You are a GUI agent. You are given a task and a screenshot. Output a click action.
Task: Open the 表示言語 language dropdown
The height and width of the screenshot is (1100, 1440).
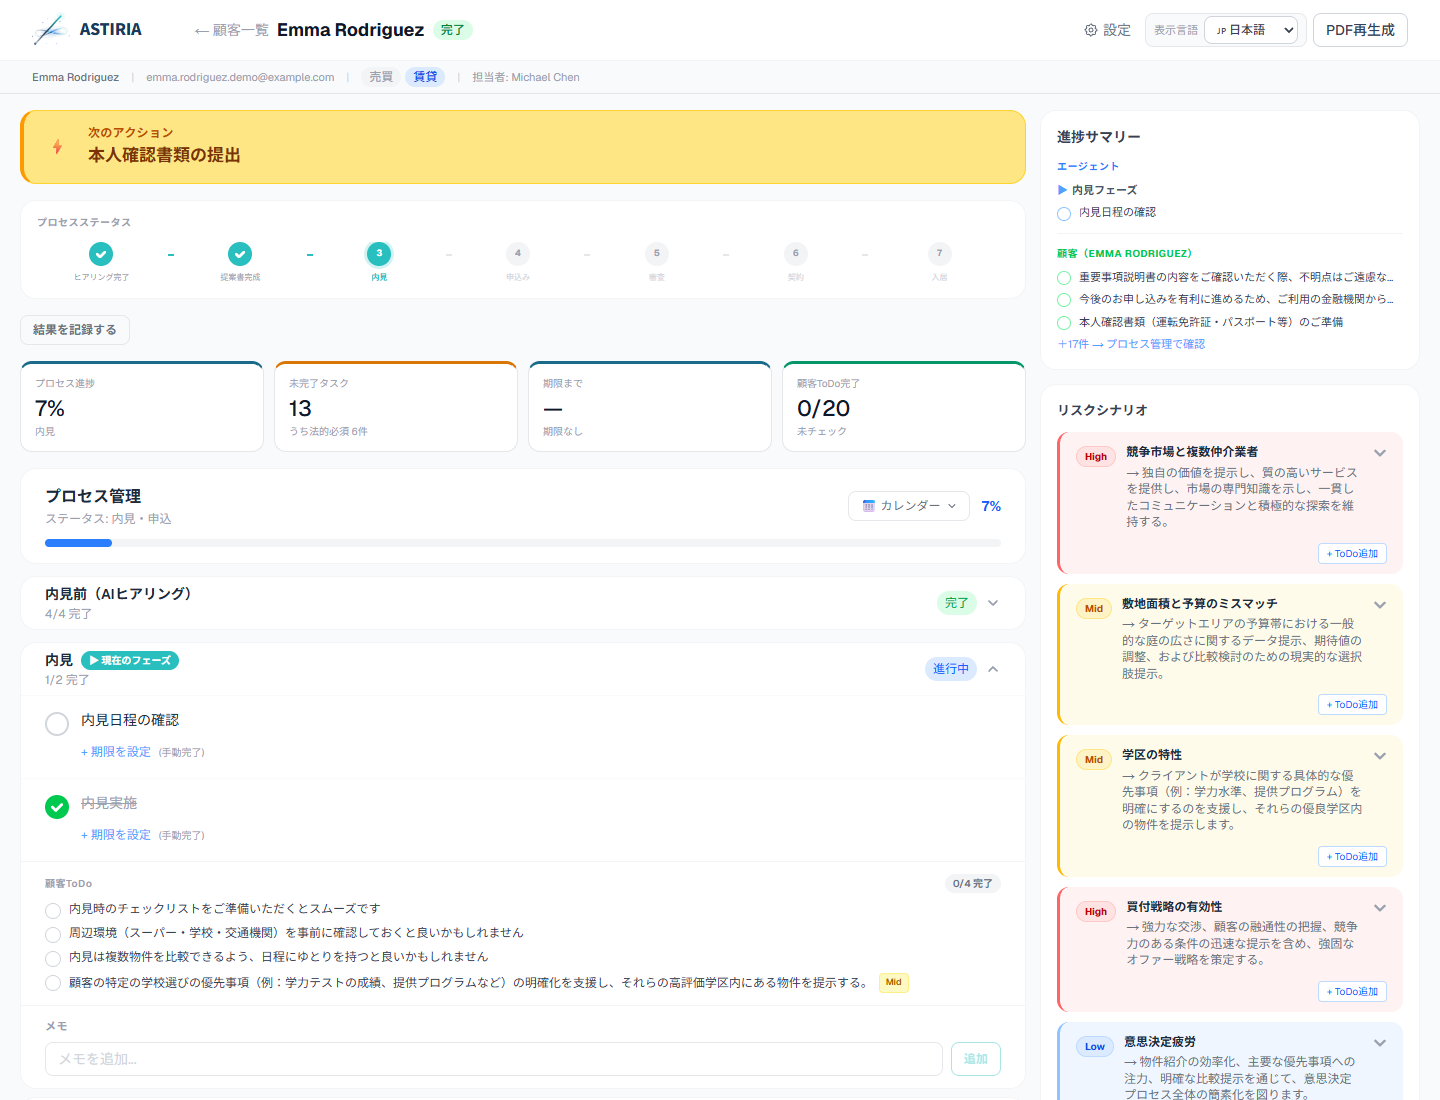1252,30
